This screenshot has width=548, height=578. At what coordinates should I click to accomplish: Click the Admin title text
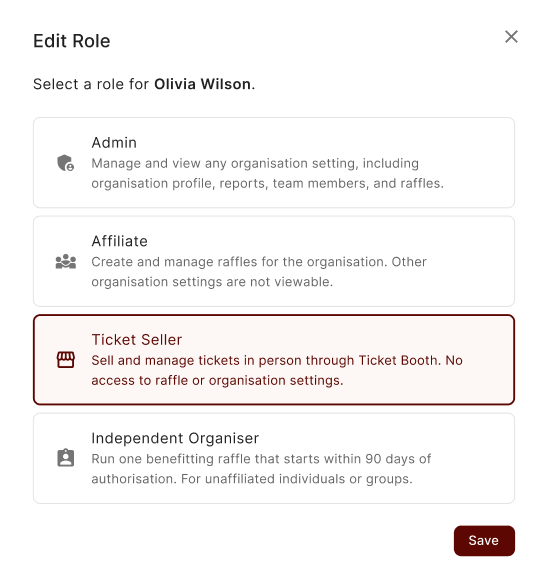(114, 143)
